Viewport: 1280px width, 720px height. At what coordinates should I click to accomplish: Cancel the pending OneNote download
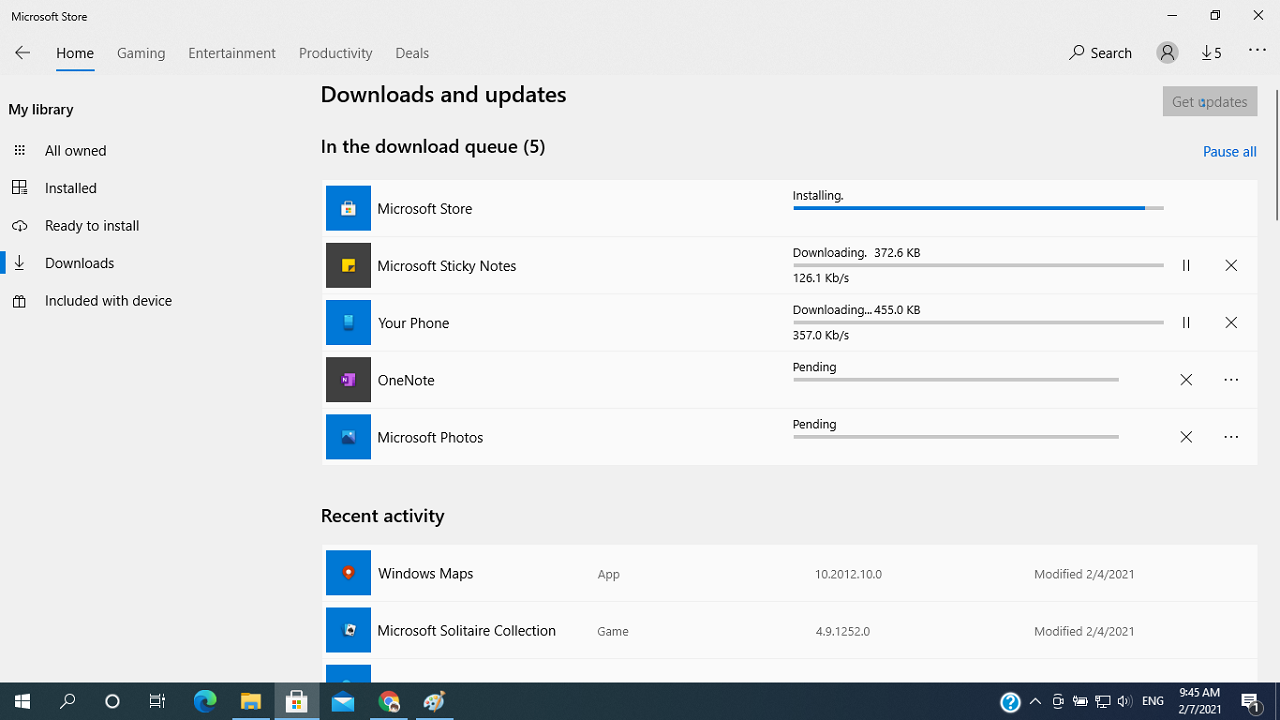coord(1186,380)
